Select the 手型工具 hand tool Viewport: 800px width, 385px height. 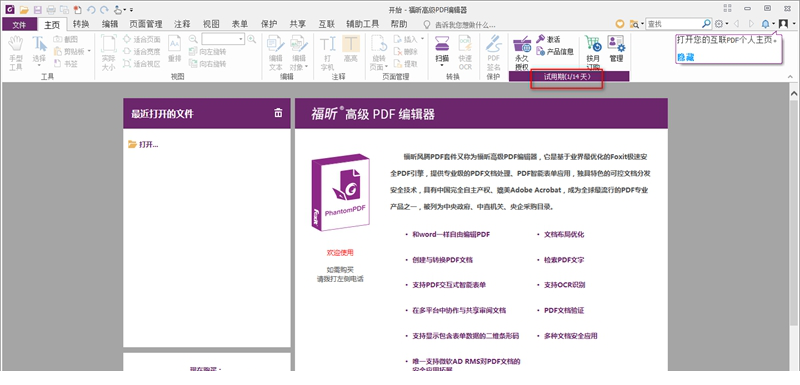pyautogui.click(x=16, y=53)
